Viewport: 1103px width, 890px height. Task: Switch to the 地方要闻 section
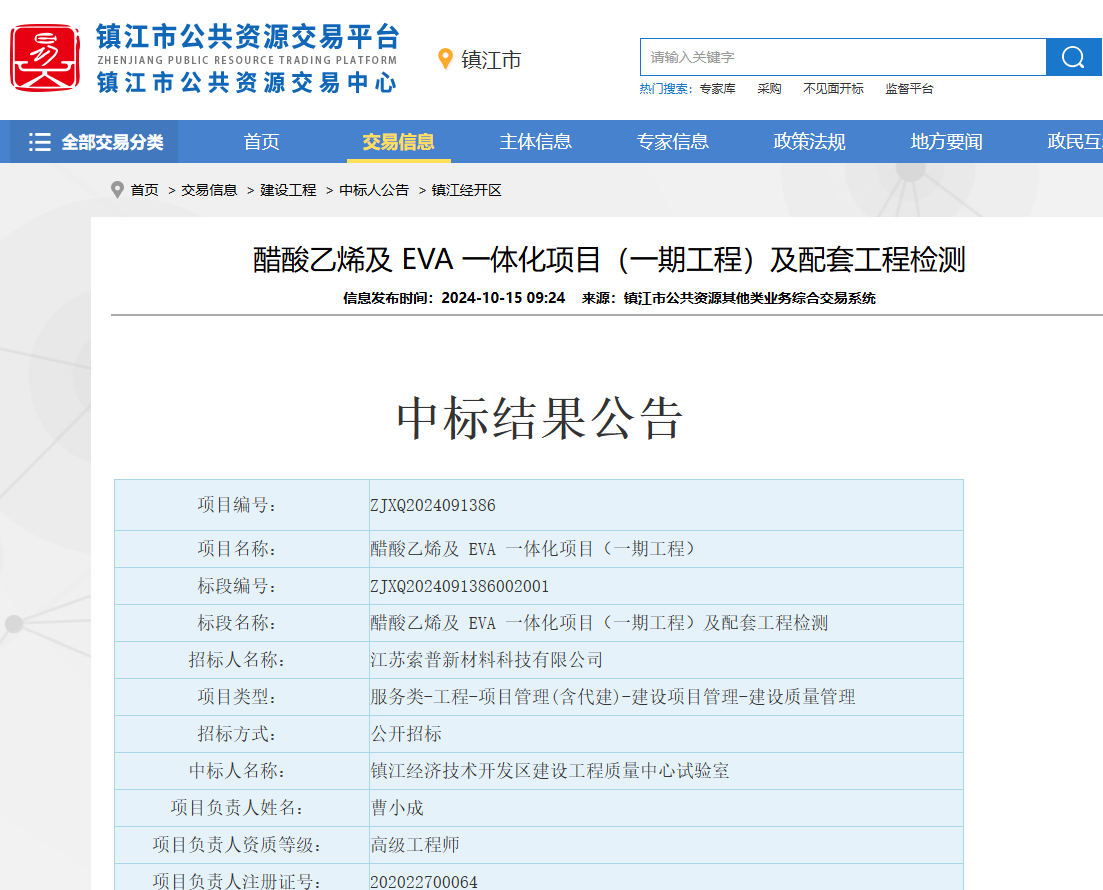pos(946,142)
